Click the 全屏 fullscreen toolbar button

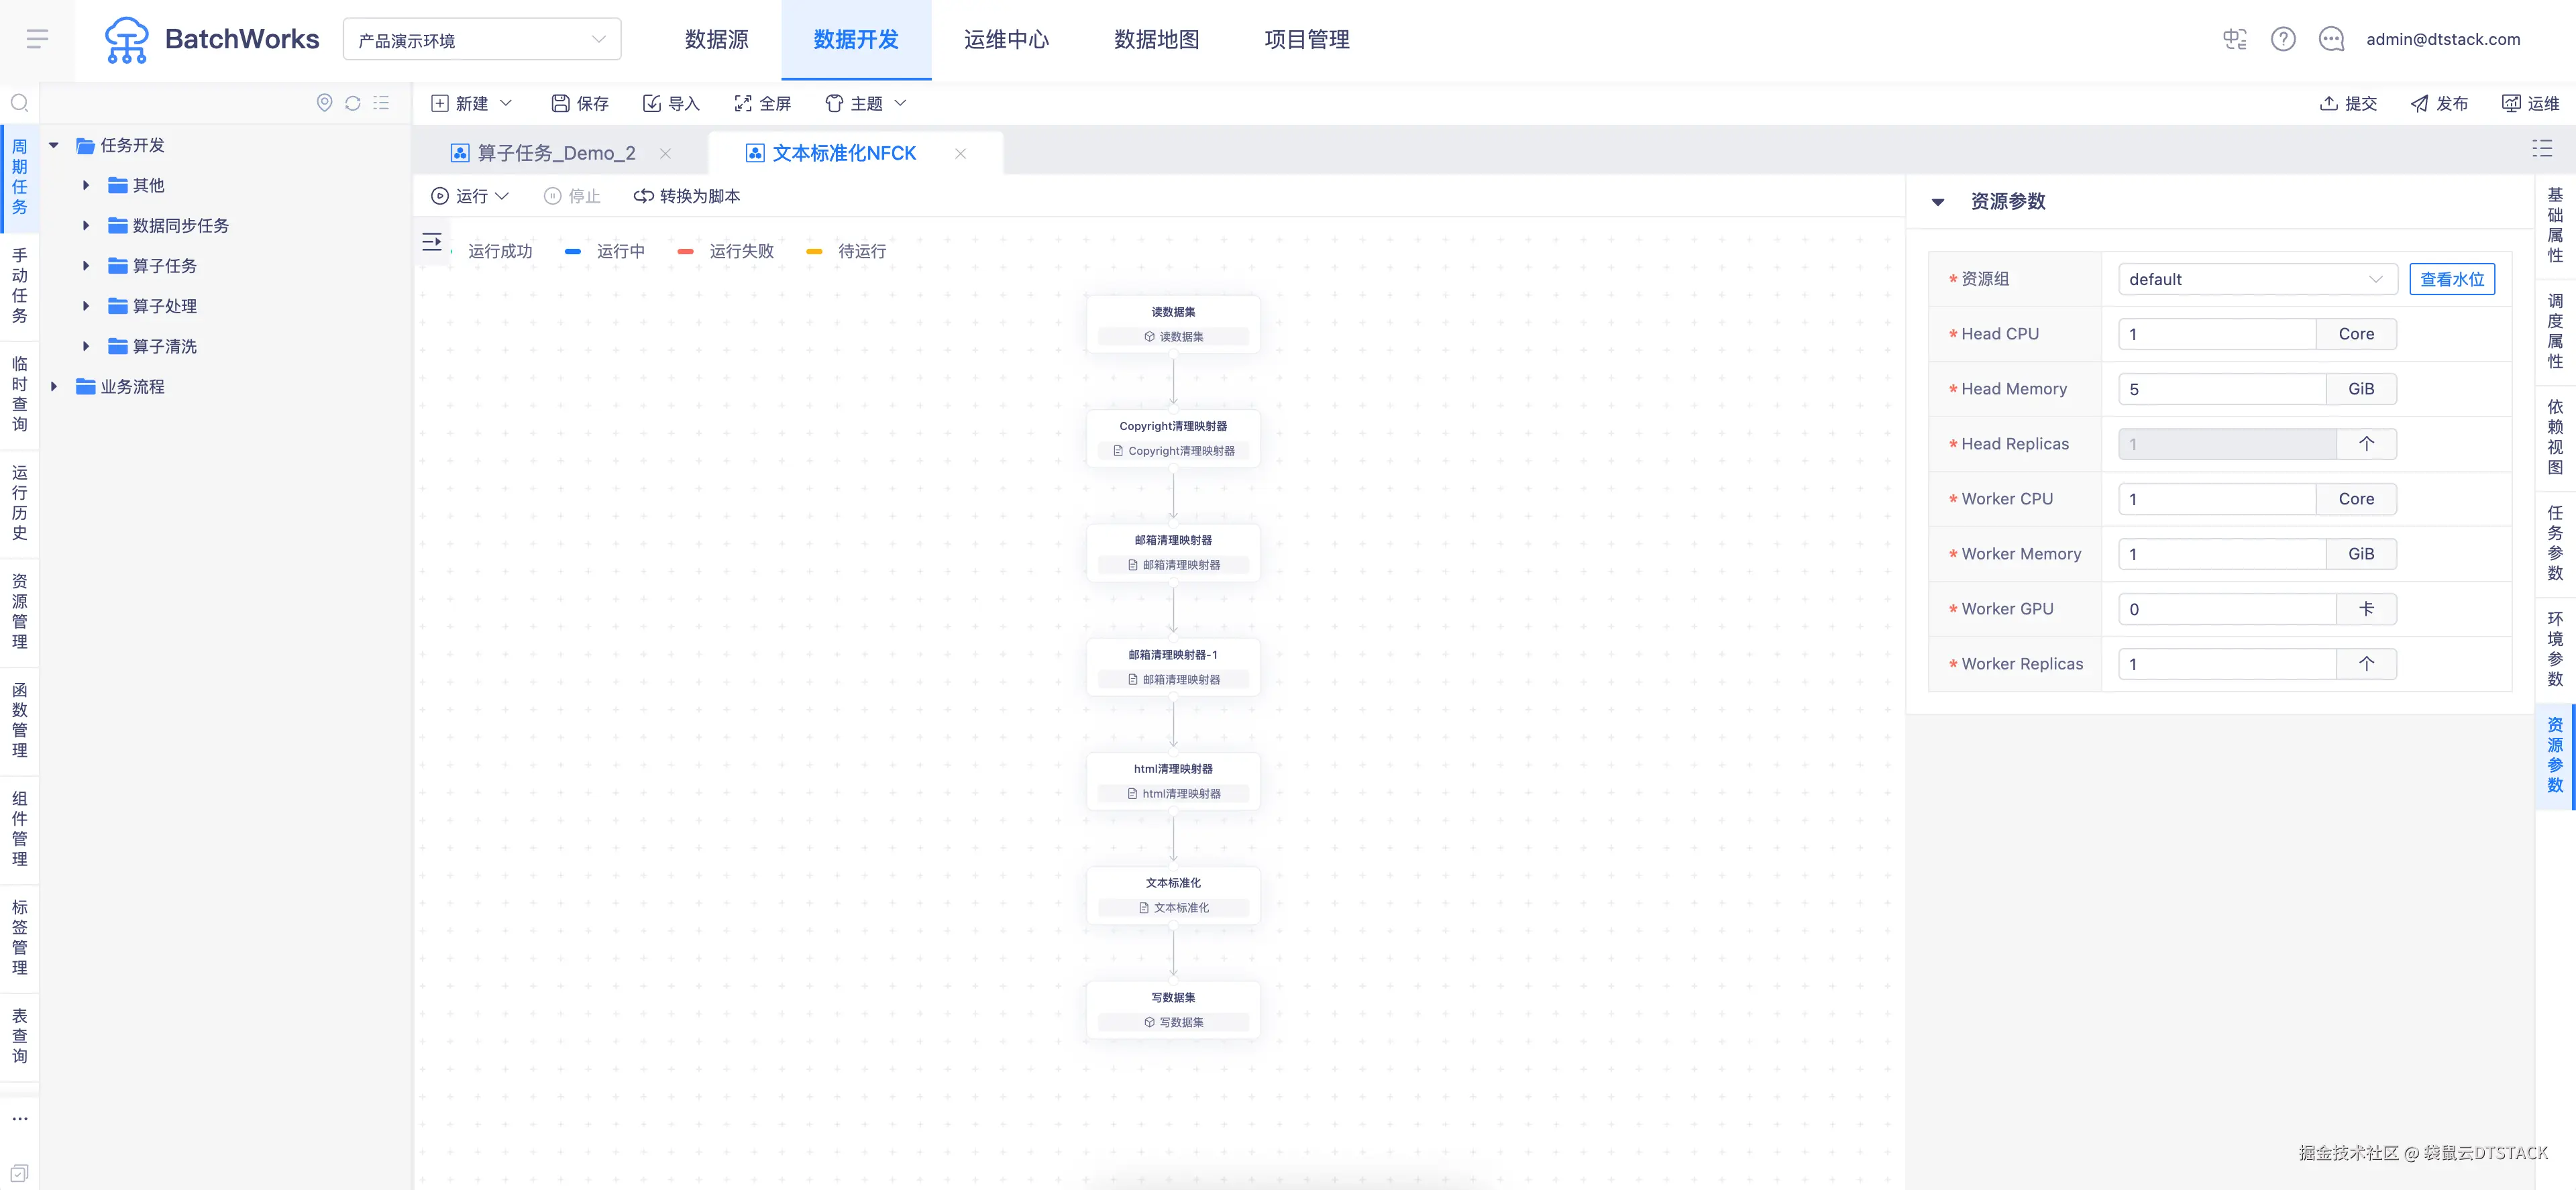click(762, 103)
